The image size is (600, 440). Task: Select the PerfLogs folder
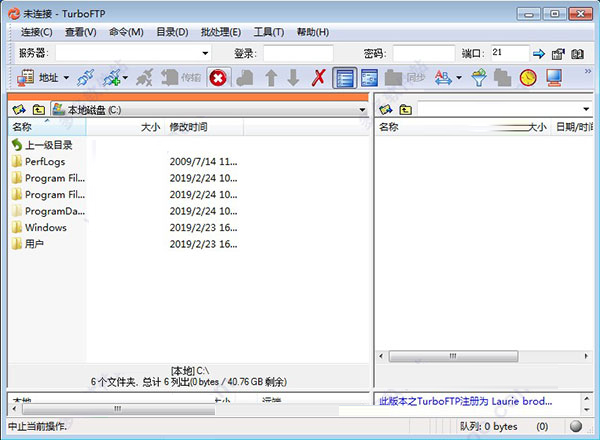click(39, 161)
